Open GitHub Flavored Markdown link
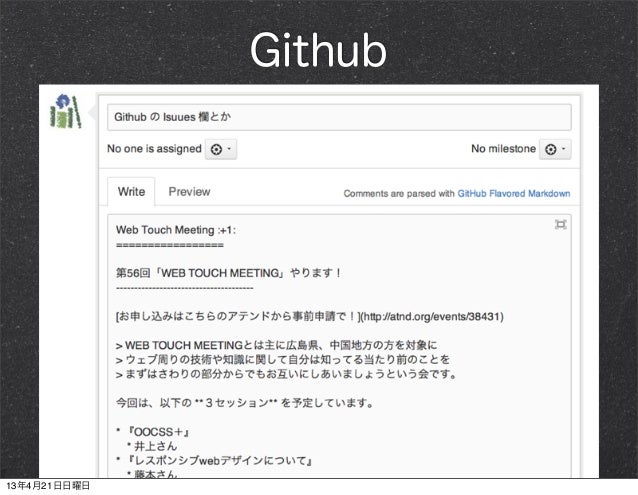 pyautogui.click(x=513, y=194)
